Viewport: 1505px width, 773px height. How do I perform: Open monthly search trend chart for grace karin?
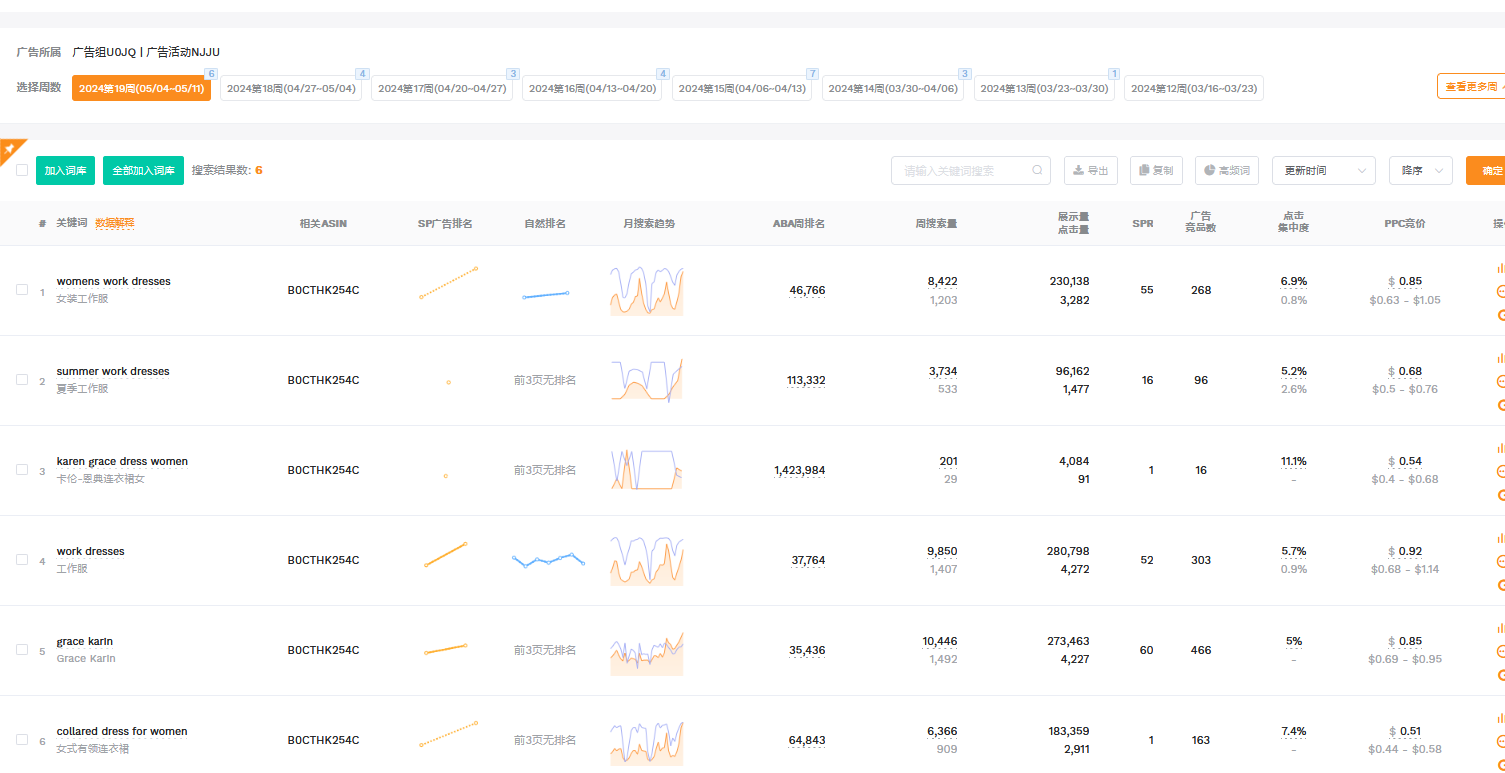click(646, 651)
